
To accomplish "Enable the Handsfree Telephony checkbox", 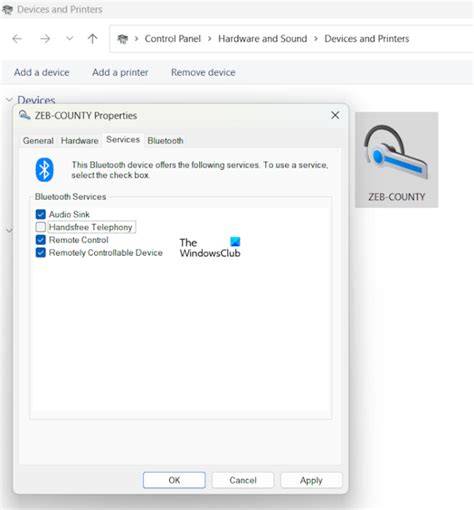I will tap(41, 227).
